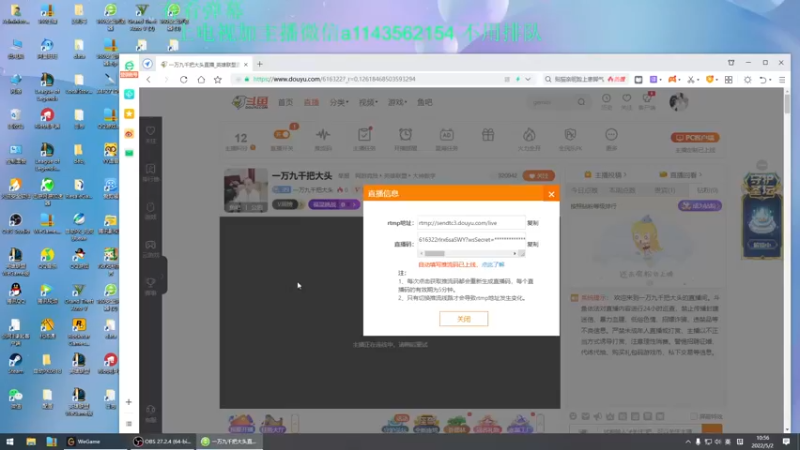
Task: Open the Windows Start button
Action: tap(9, 442)
